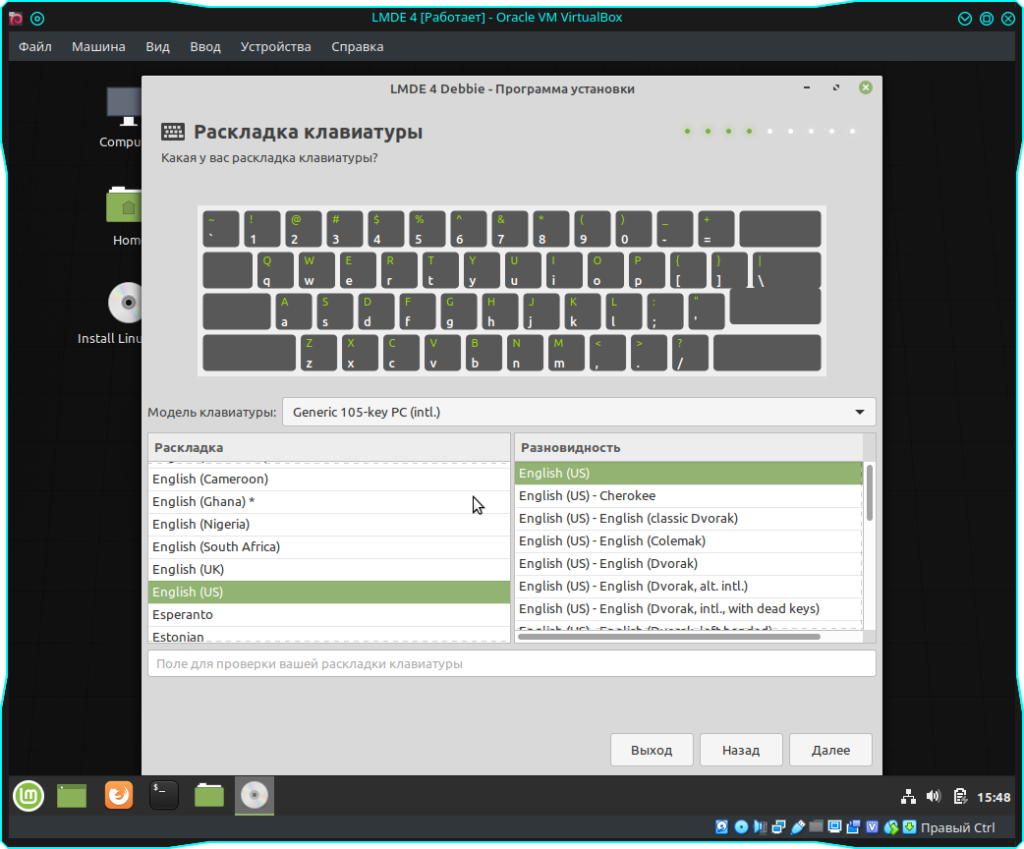Open the Home folder desktop icon
The image size is (1024, 849).
pos(126,207)
